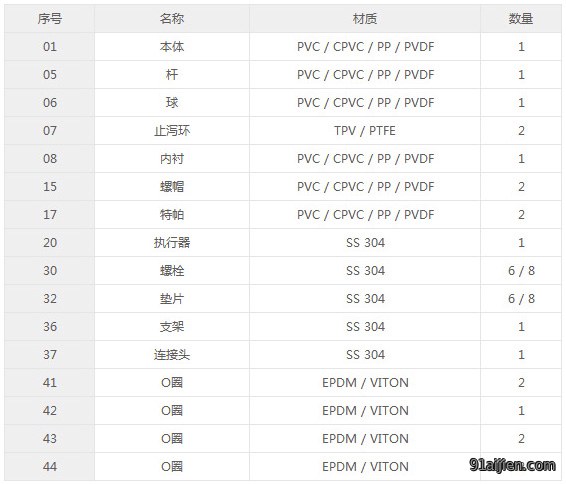The height and width of the screenshot is (484, 566).
Task: Select row number 05 cell
Action: tap(50, 75)
